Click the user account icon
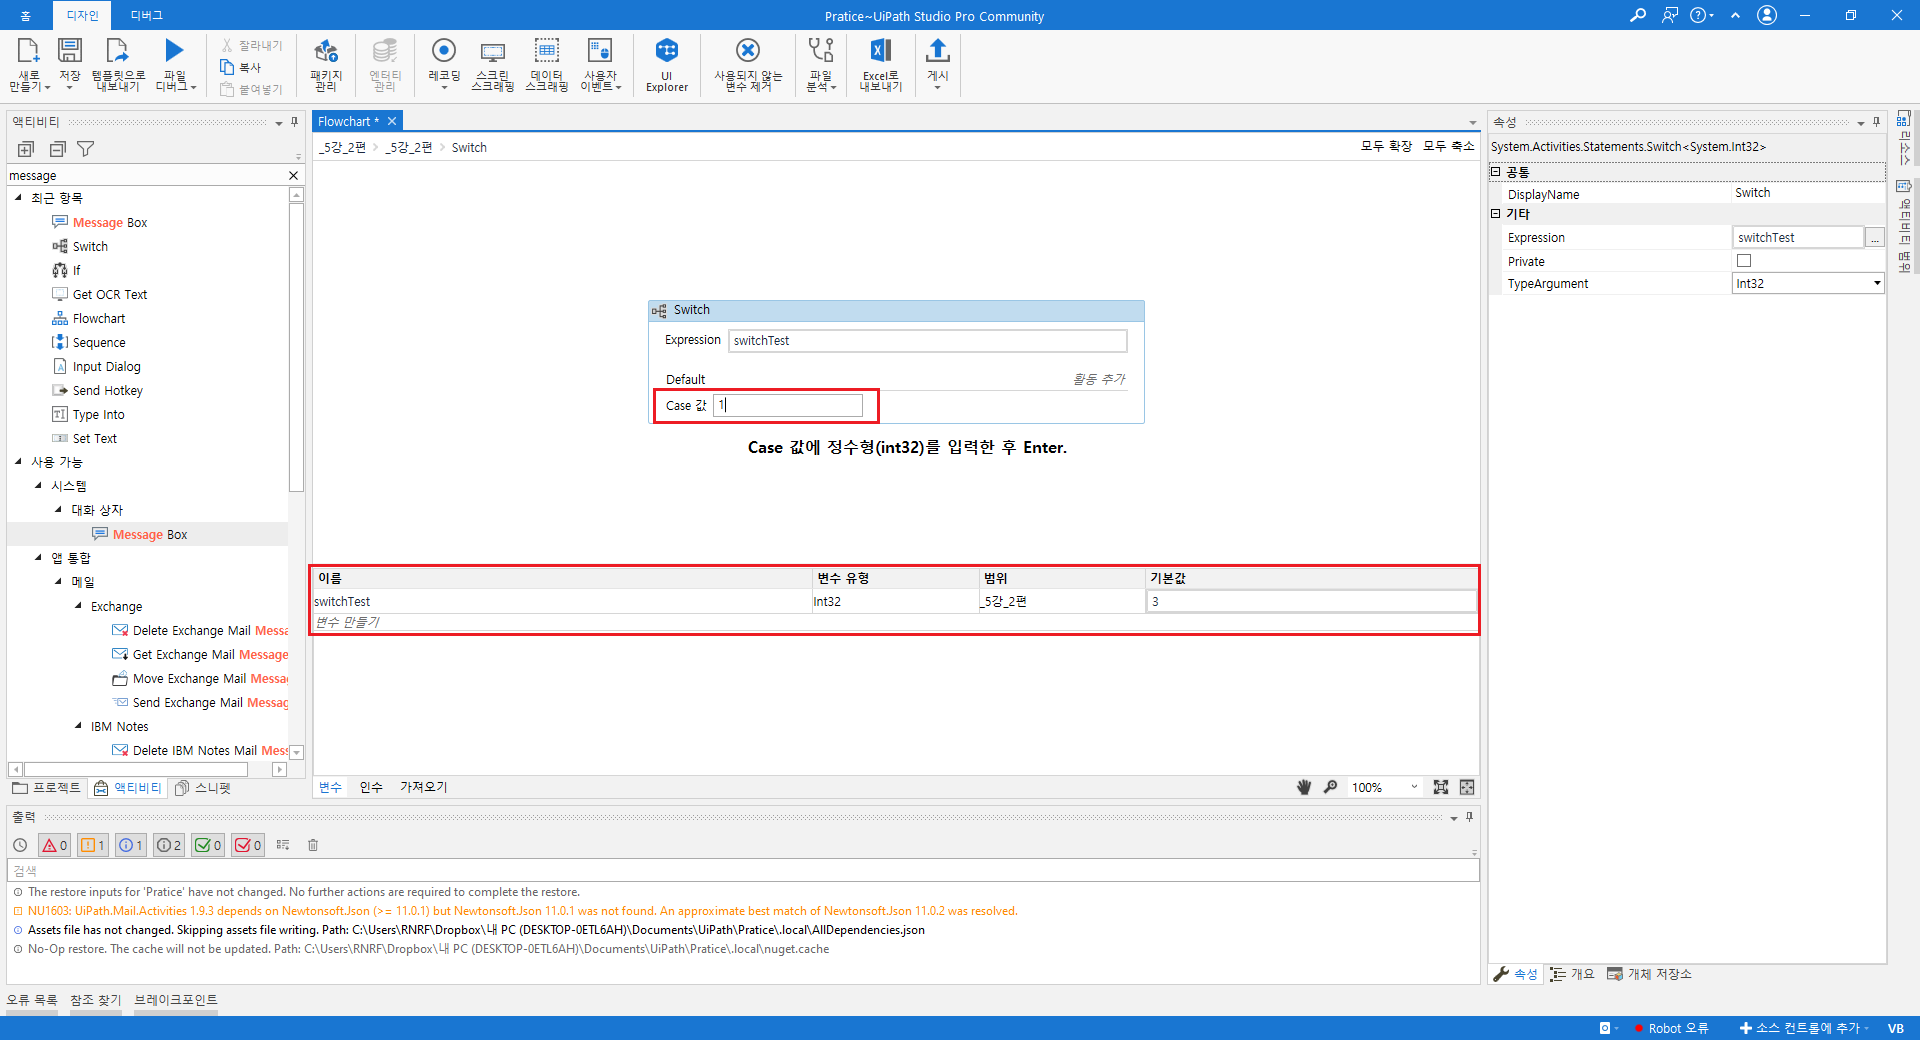The image size is (1920, 1040). coord(1767,15)
